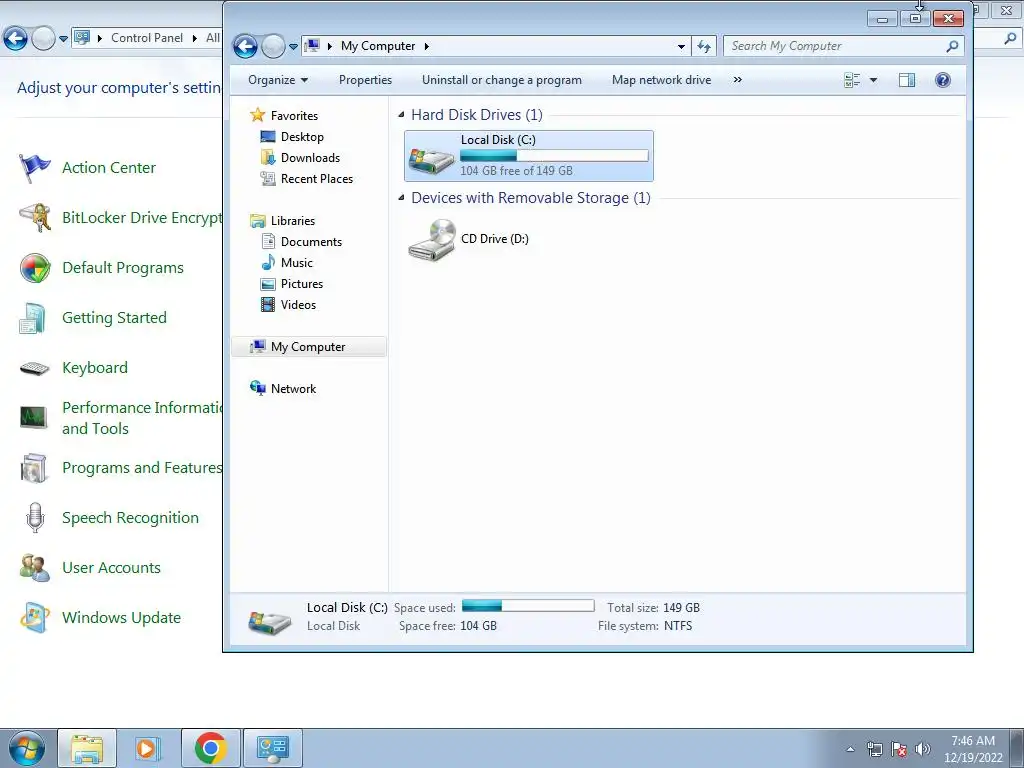Switch to Control Panel taskbar button

click(x=272, y=748)
